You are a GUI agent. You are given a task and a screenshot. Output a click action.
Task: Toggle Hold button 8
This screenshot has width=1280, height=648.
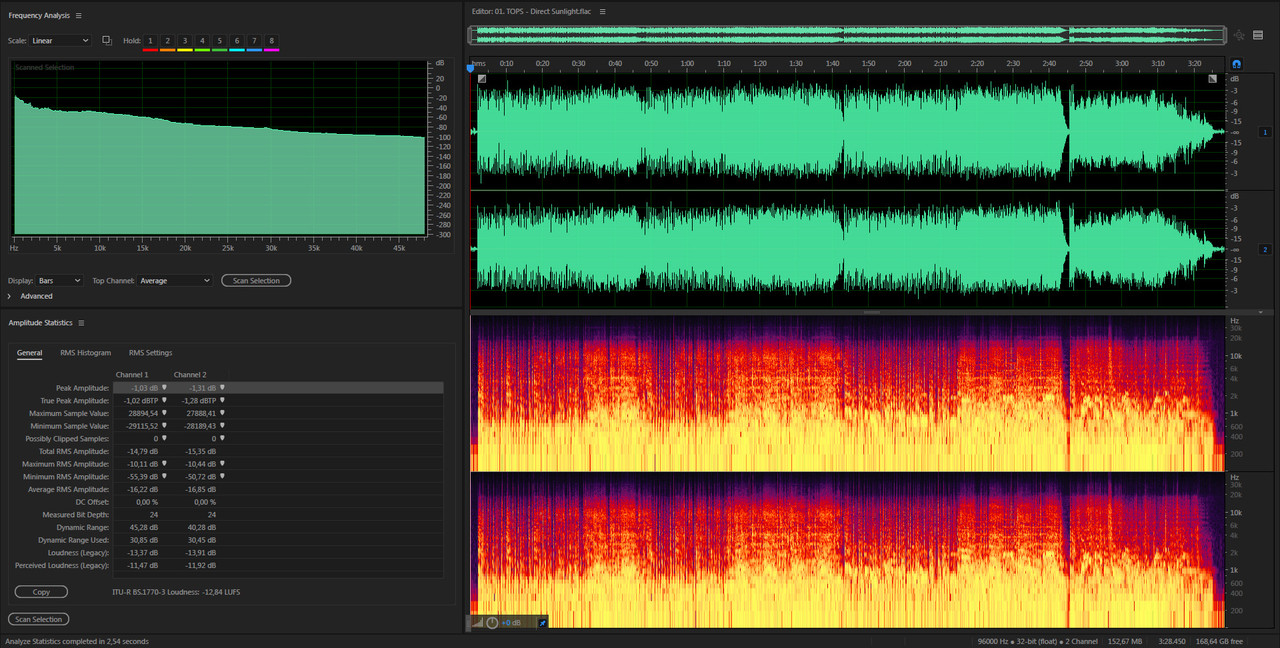tap(271, 40)
